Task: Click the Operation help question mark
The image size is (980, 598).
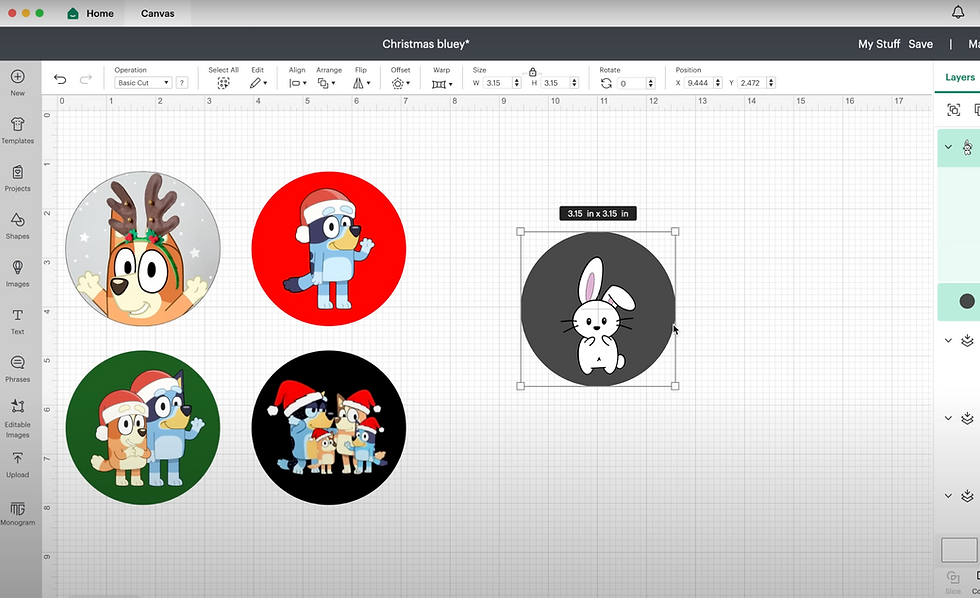Action: pyautogui.click(x=182, y=82)
